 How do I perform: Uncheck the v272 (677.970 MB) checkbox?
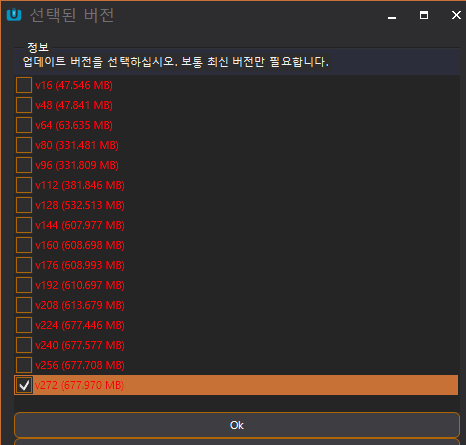click(x=24, y=385)
